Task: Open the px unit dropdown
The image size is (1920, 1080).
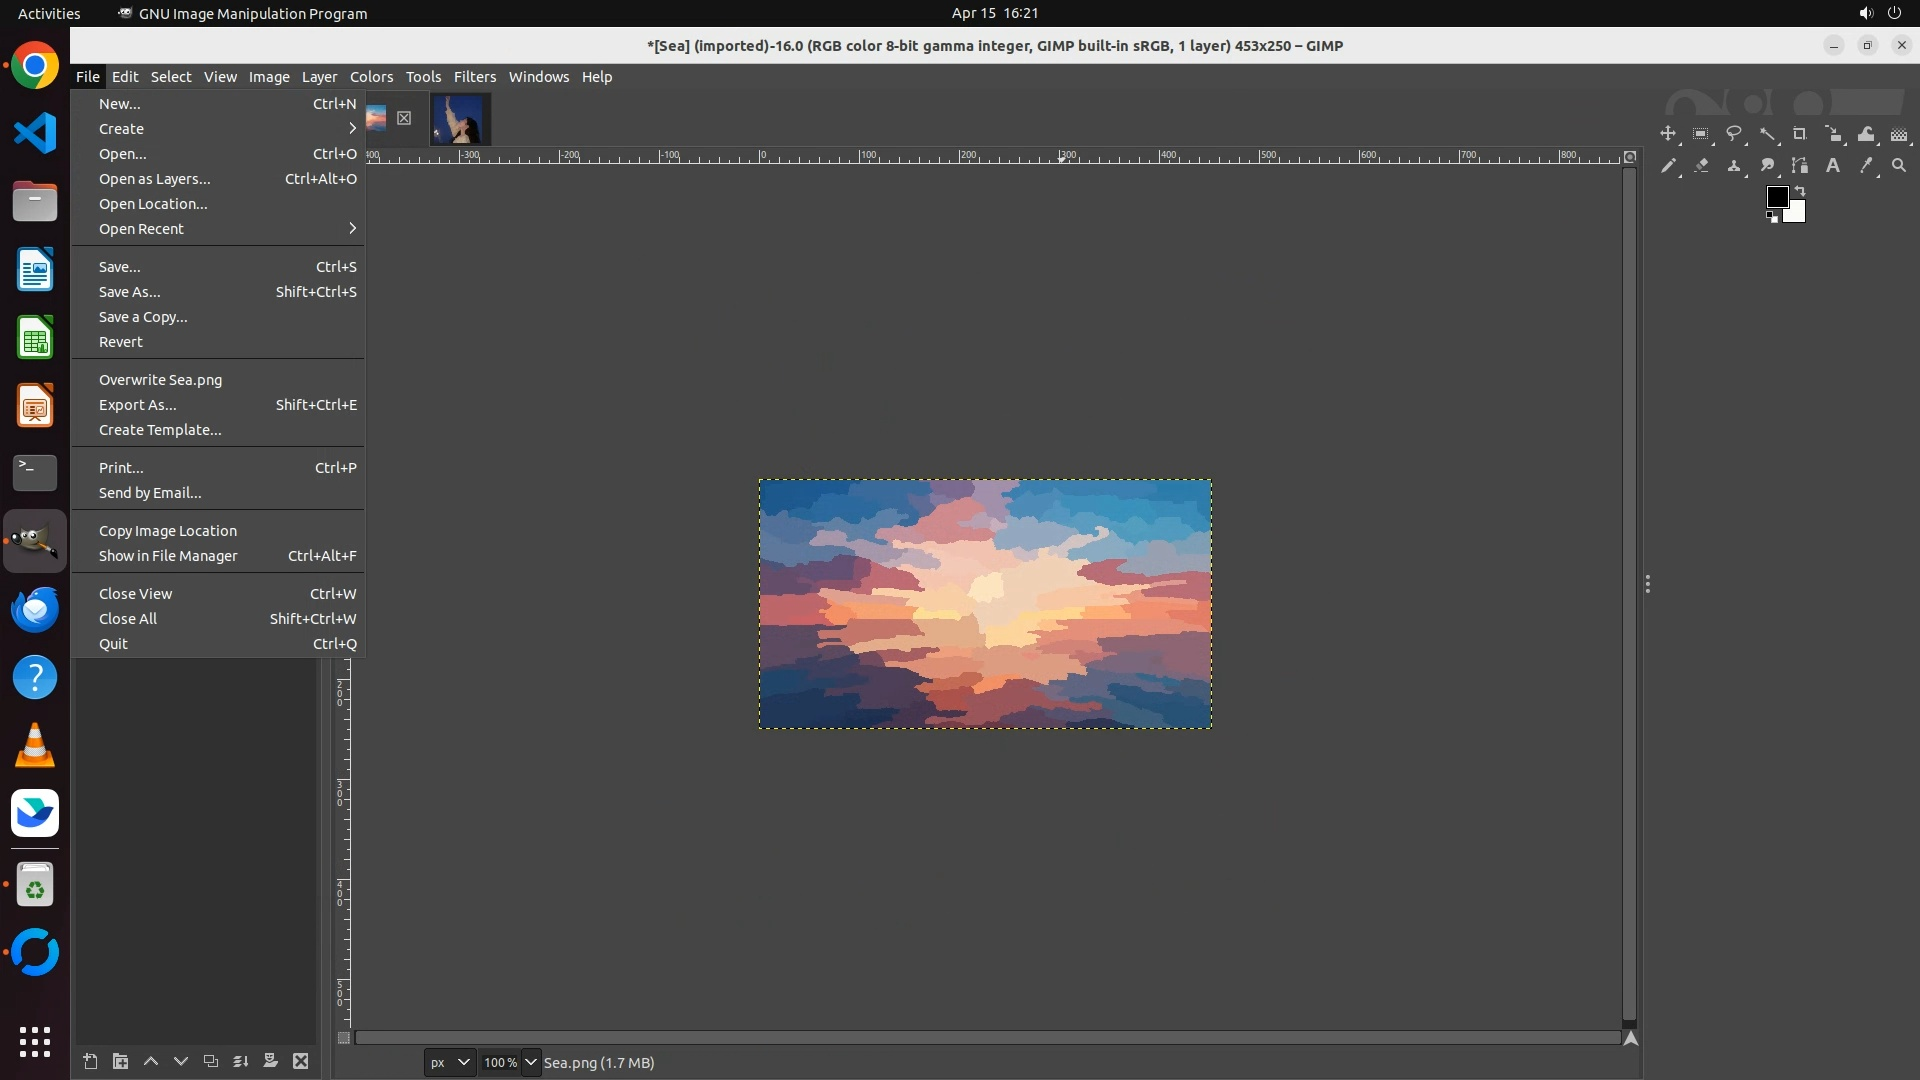Action: (449, 1062)
